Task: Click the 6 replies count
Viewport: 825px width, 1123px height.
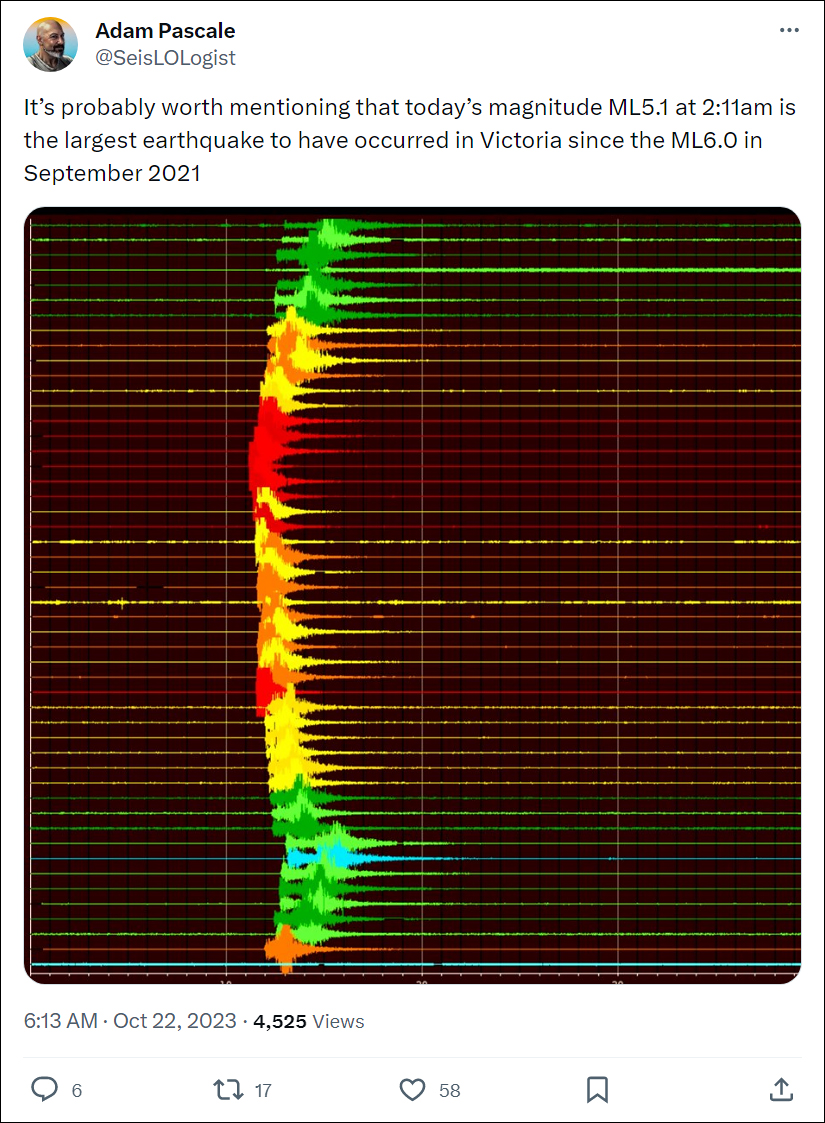Action: tap(77, 1090)
